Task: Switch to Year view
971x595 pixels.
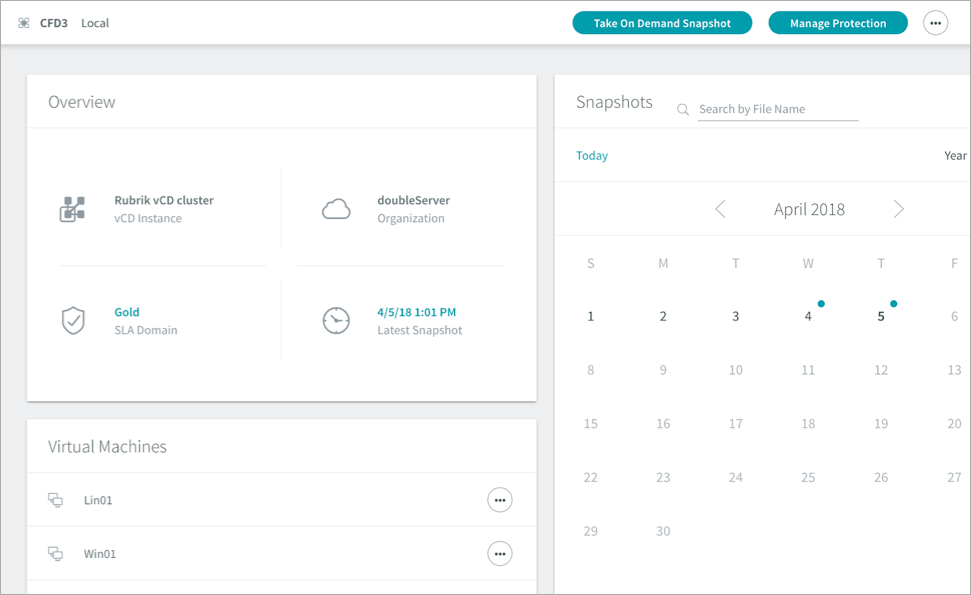Action: (x=955, y=155)
